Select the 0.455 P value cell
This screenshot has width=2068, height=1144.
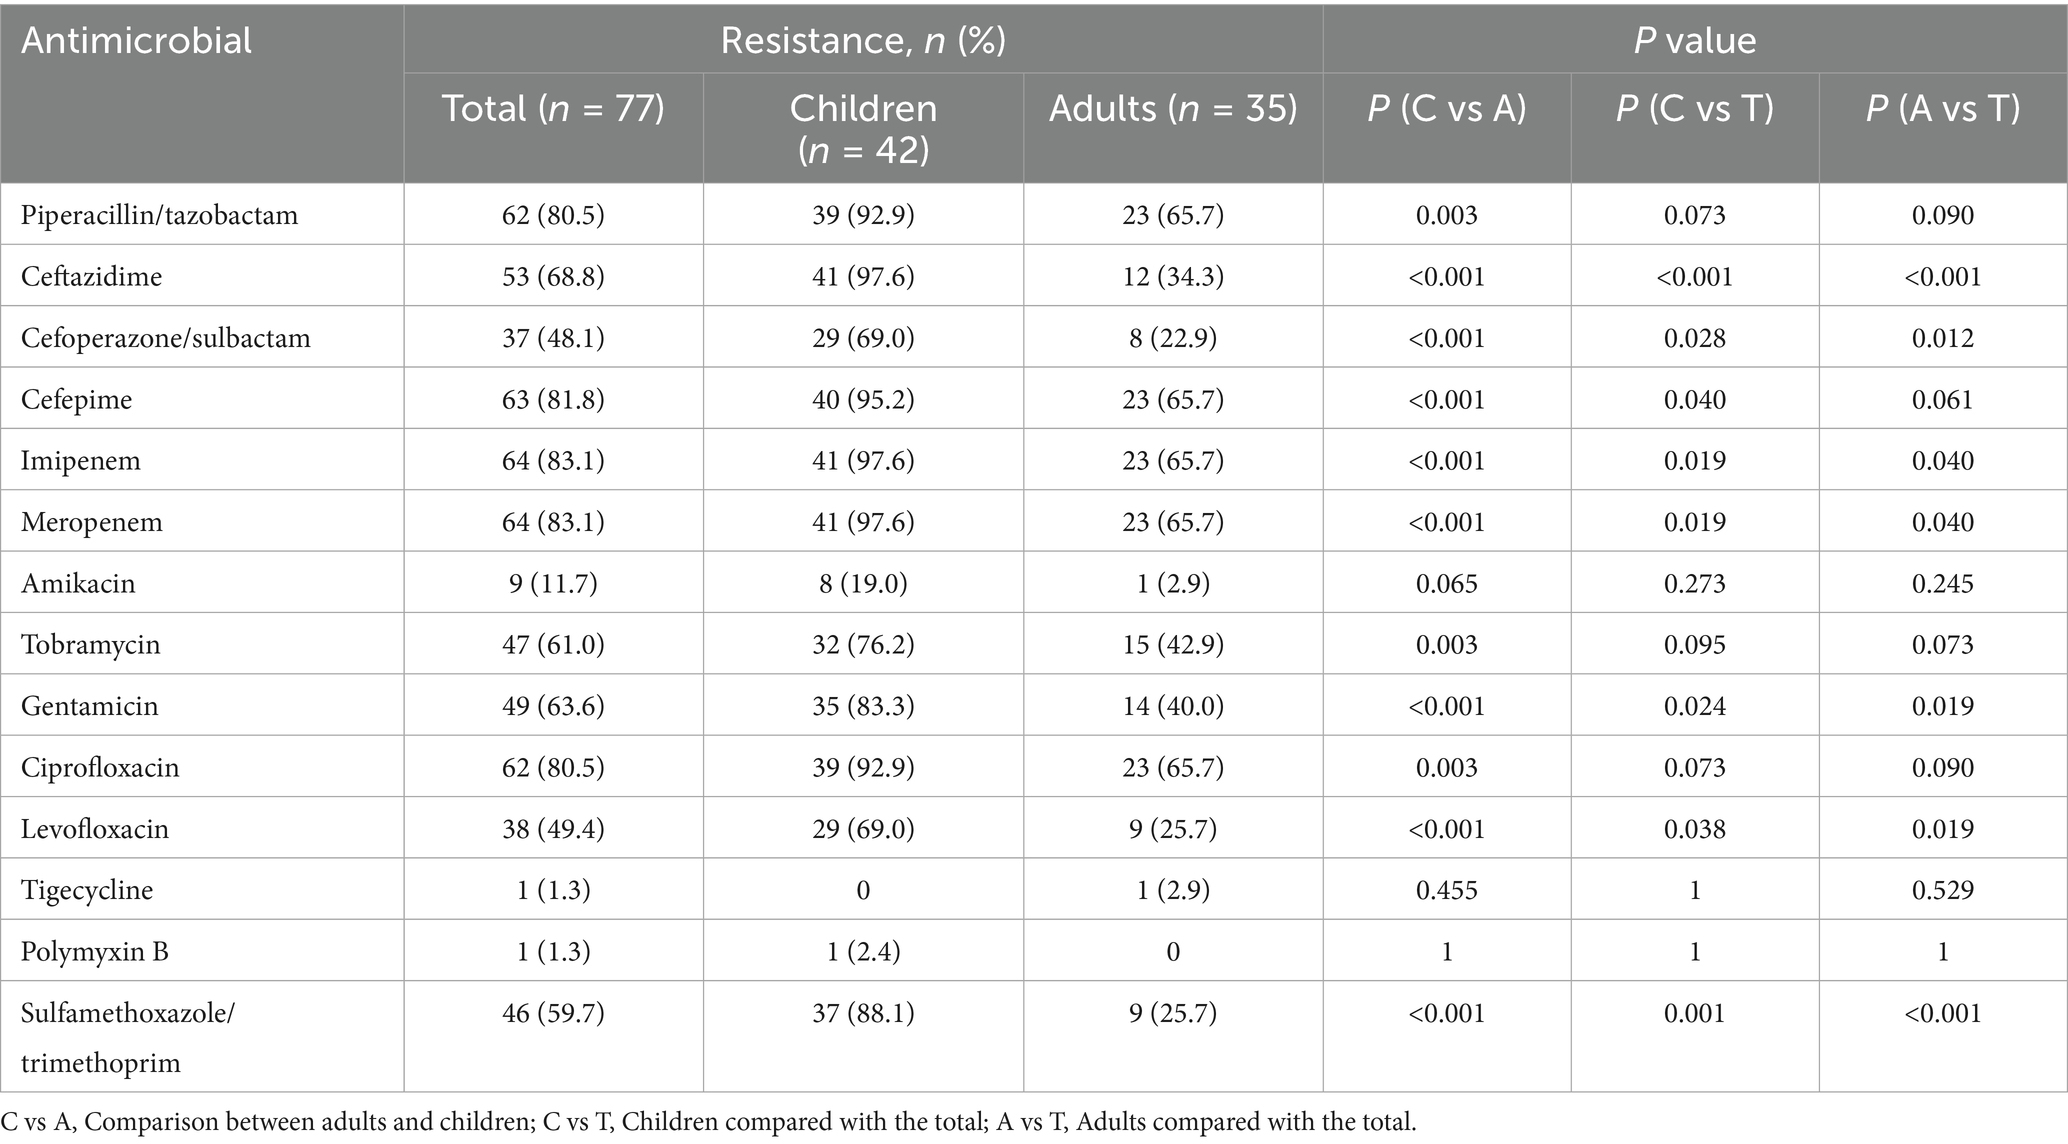1447,890
